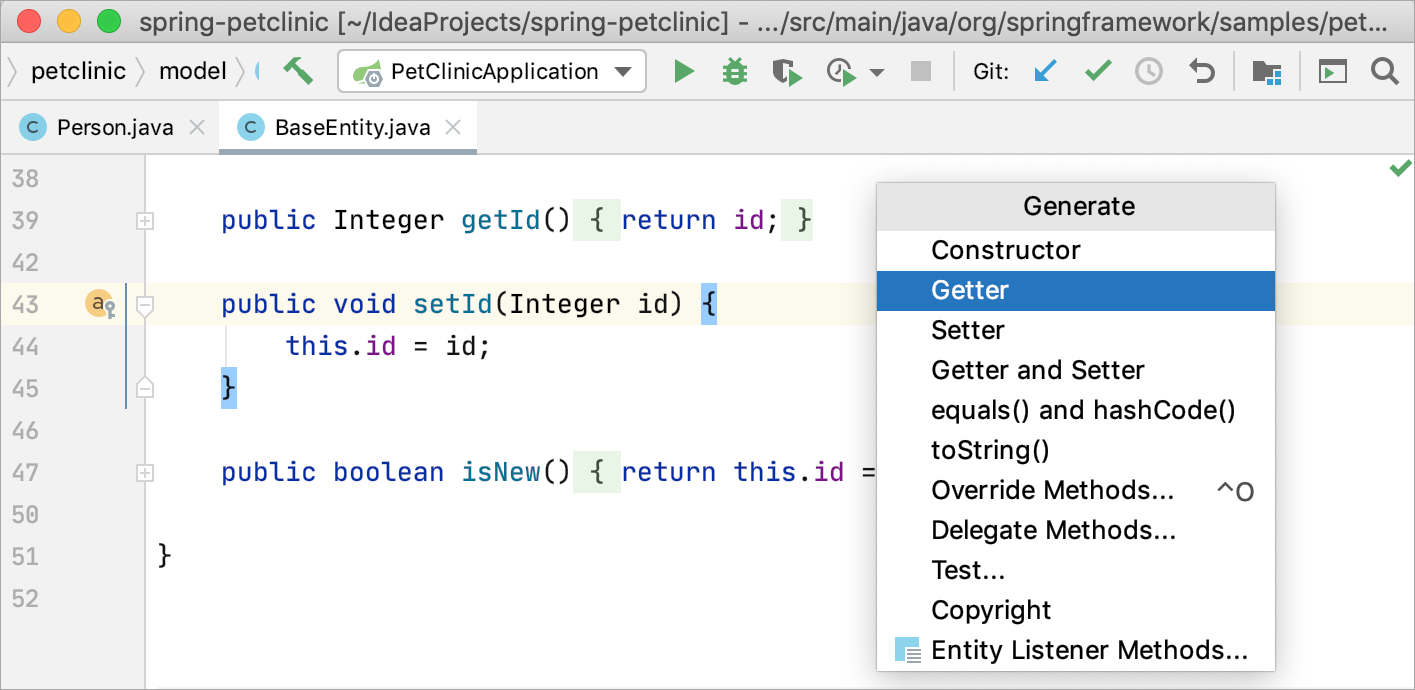Open Search Everywhere magnifier icon
This screenshot has width=1415, height=690.
1384,71
